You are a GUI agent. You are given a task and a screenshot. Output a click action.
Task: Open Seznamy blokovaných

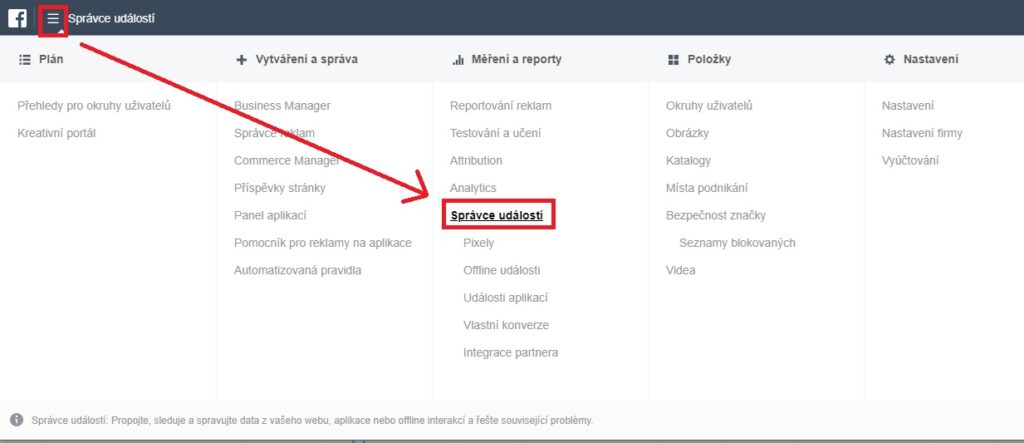point(737,242)
